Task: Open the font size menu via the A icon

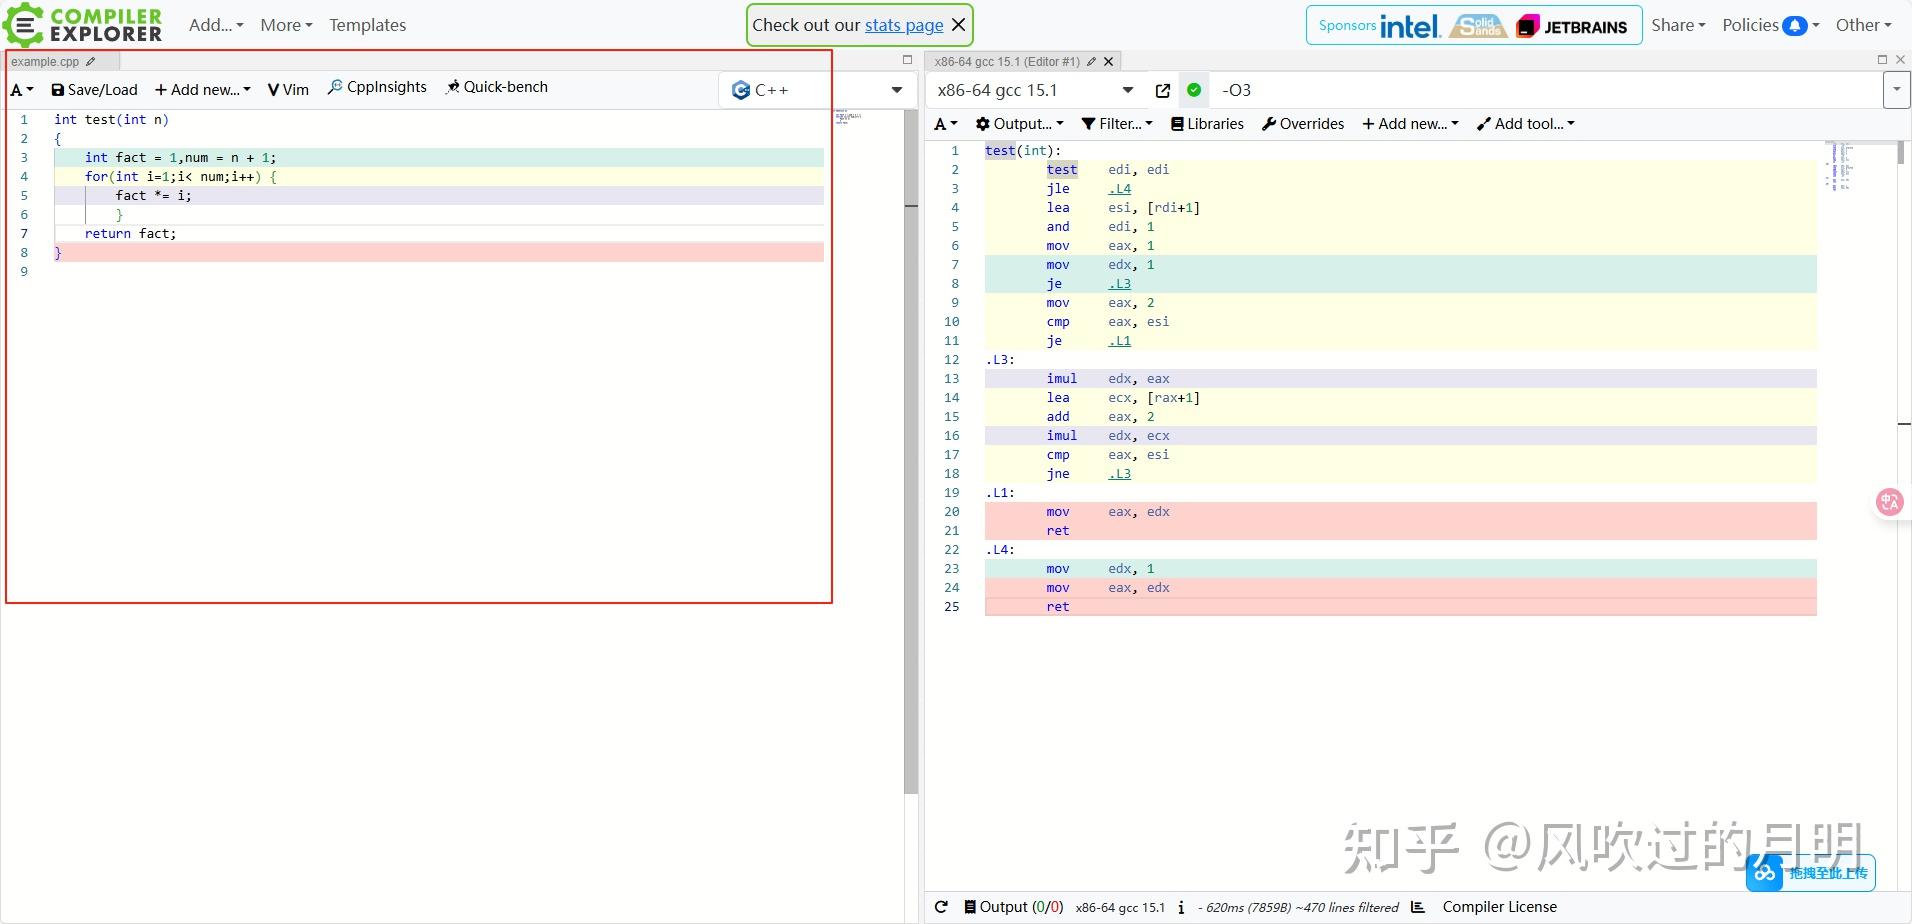Action: pos(20,89)
